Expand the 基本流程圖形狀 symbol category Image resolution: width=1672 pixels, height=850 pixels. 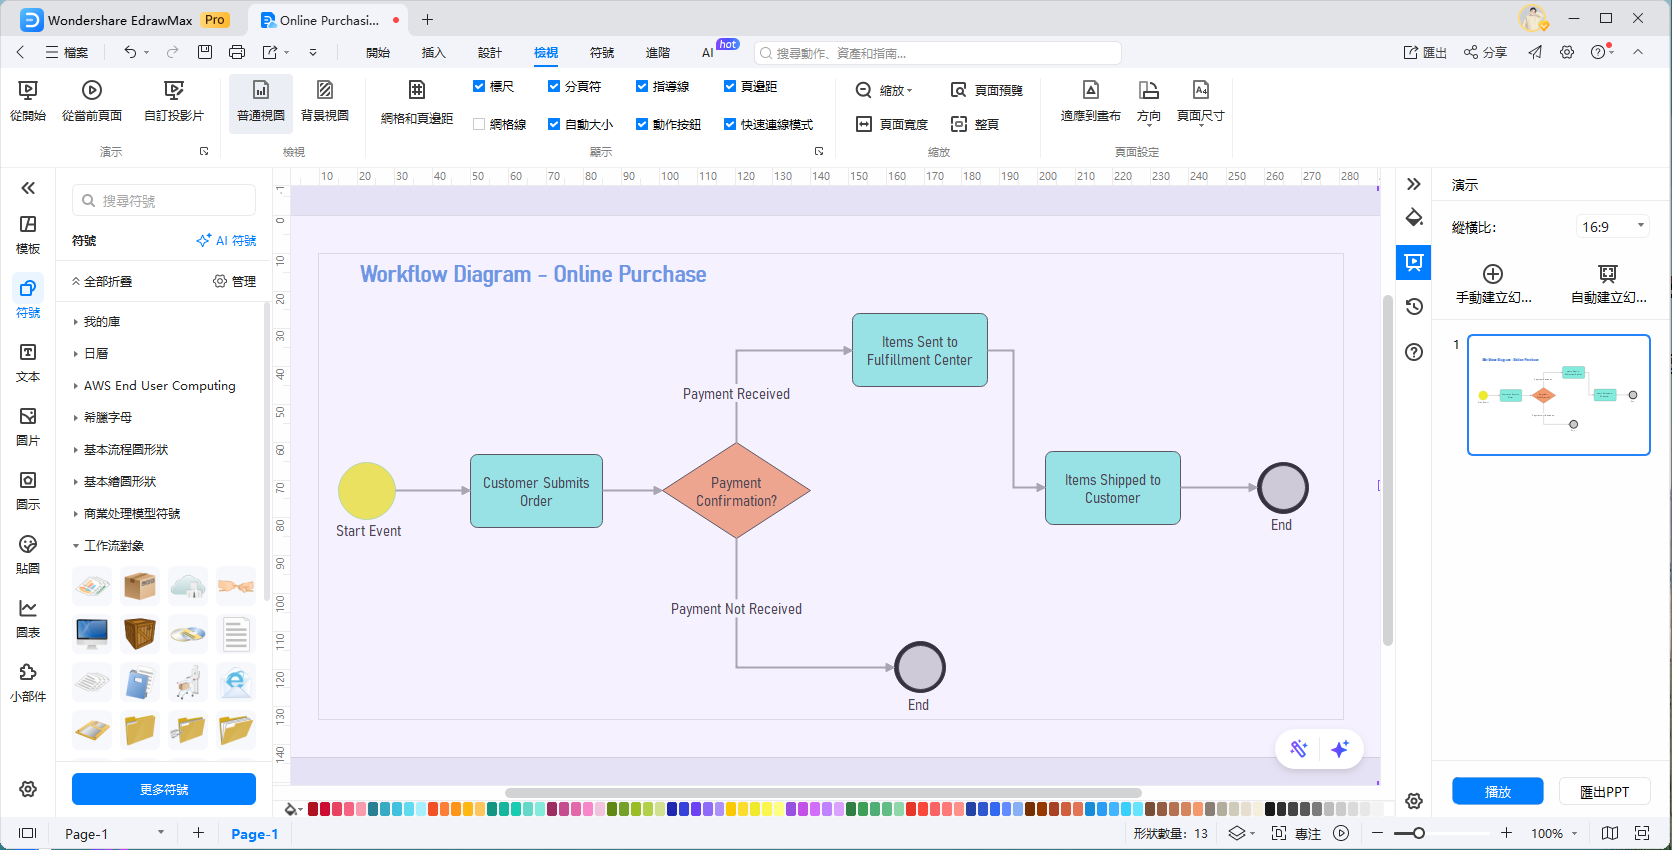(x=126, y=450)
